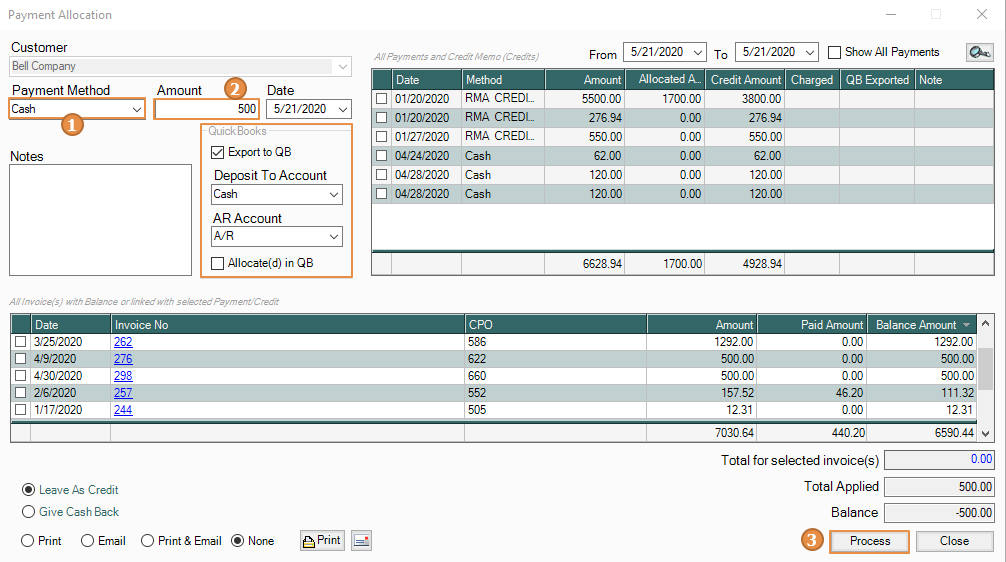The height and width of the screenshot is (562, 1006).
Task: Open the Payment Method dropdown
Action: pos(137,109)
